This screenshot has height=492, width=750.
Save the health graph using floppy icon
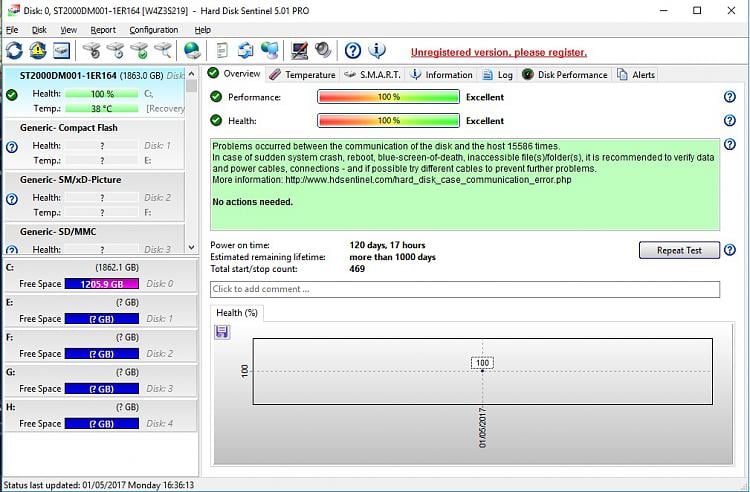click(x=222, y=332)
